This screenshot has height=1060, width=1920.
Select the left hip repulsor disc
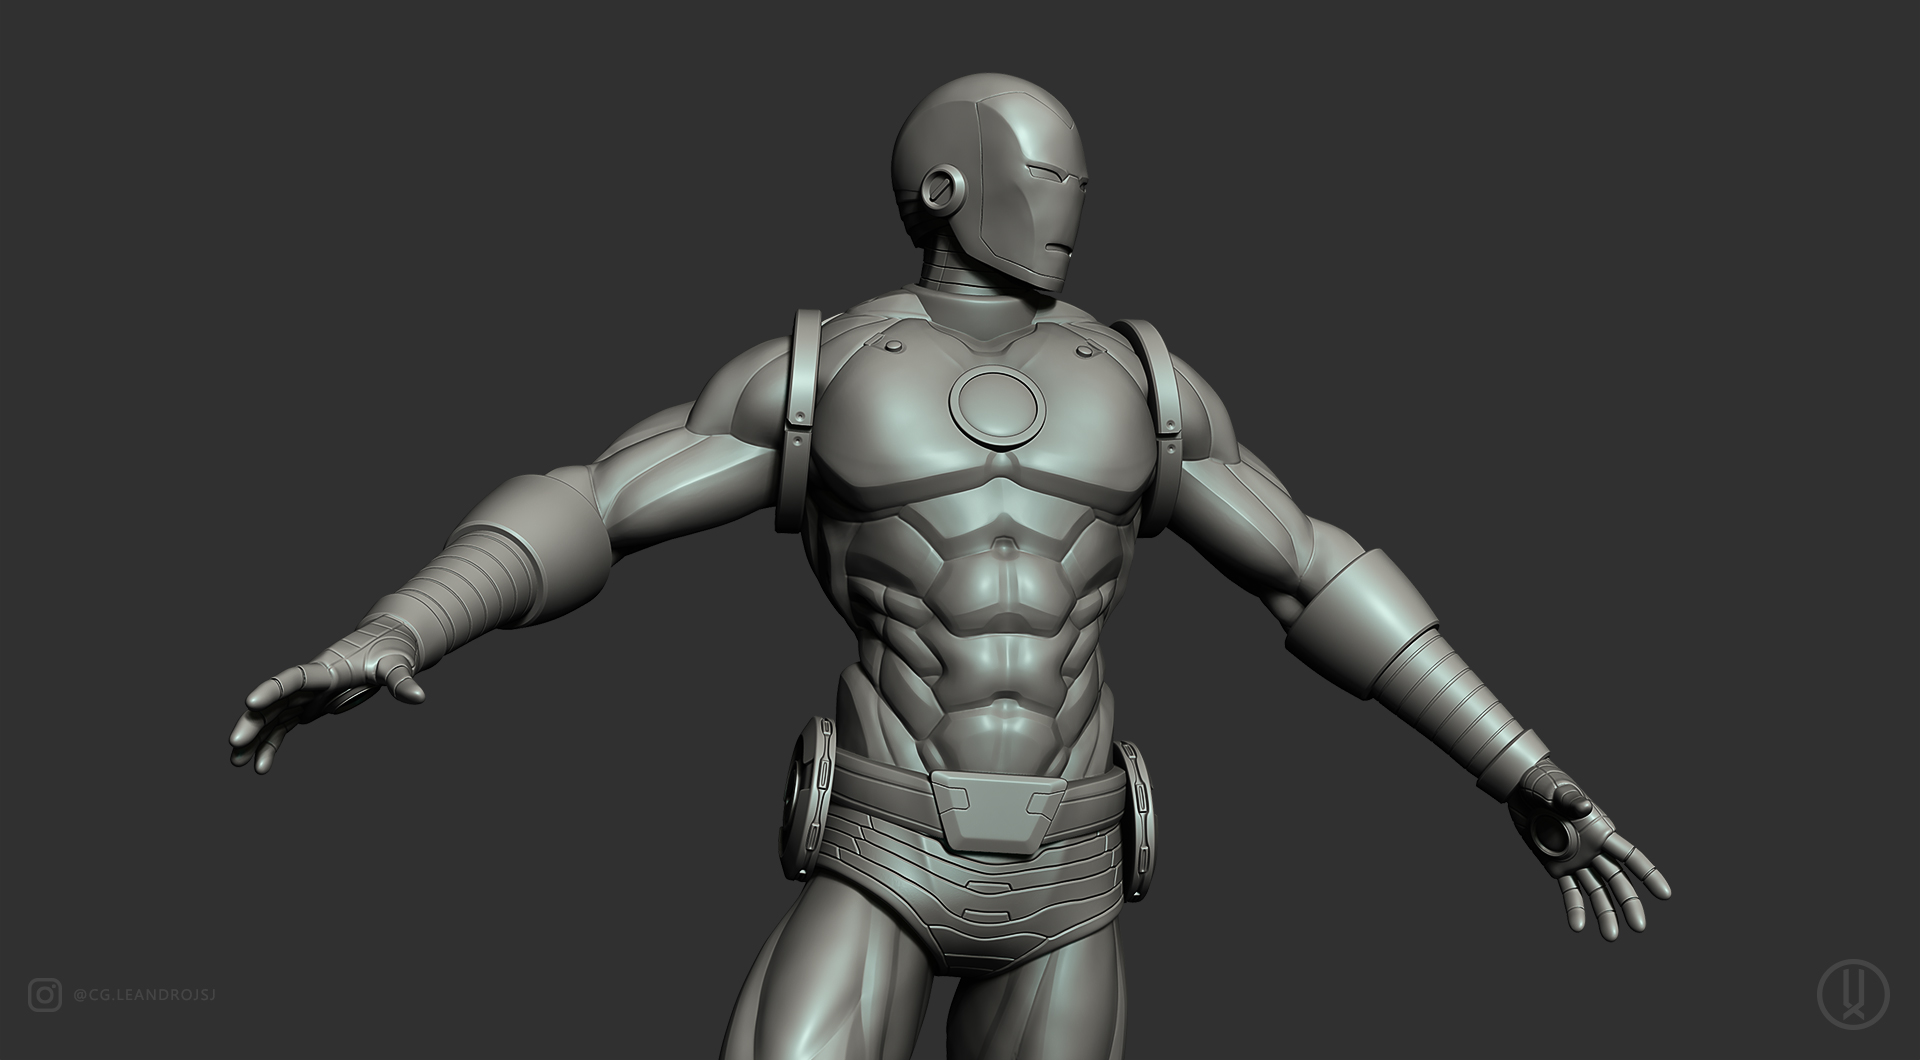810,790
